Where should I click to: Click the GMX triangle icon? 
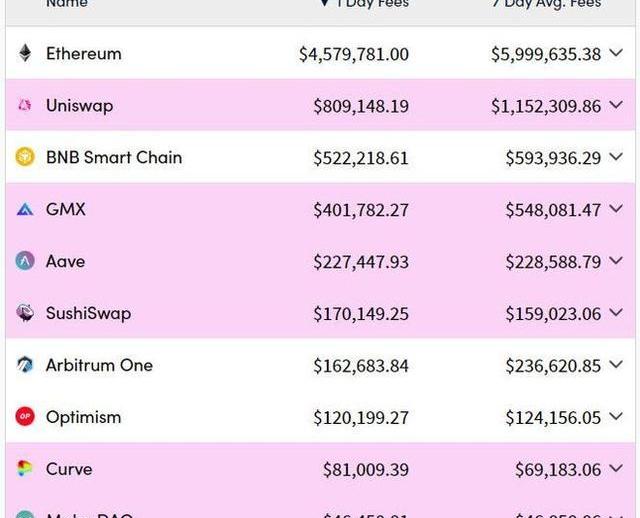coord(25,210)
